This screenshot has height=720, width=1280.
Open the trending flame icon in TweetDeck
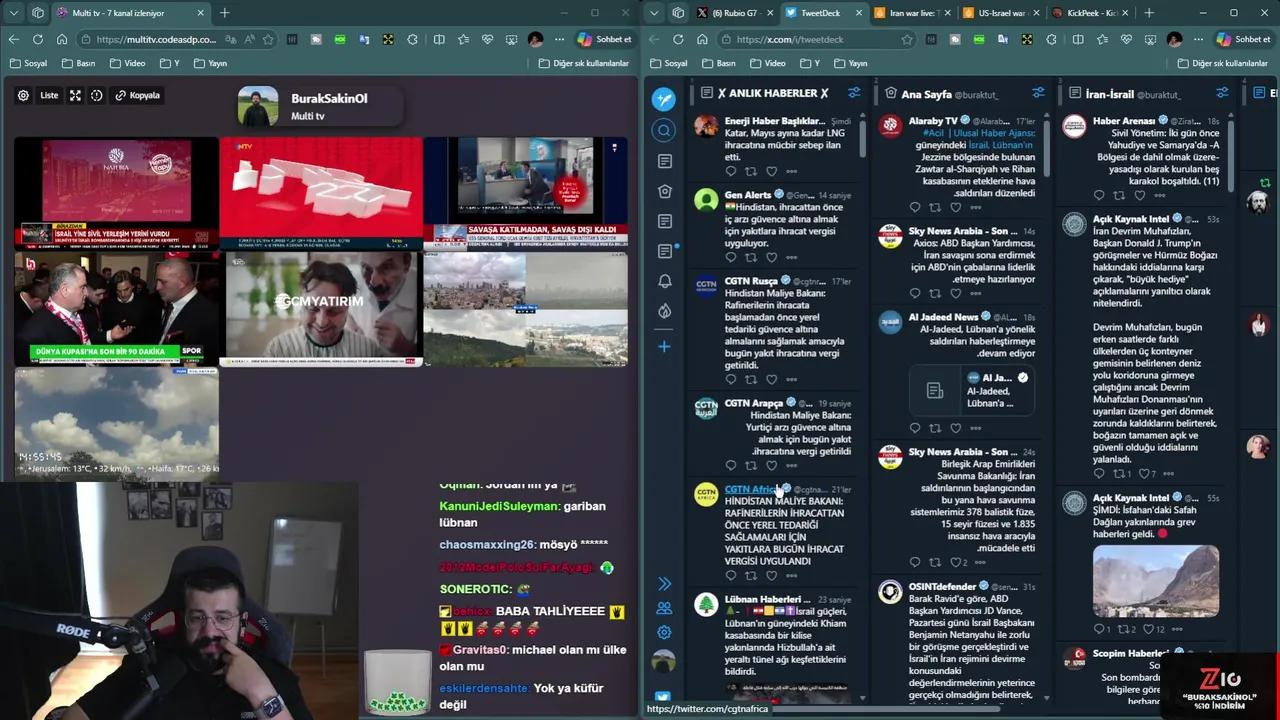665,311
